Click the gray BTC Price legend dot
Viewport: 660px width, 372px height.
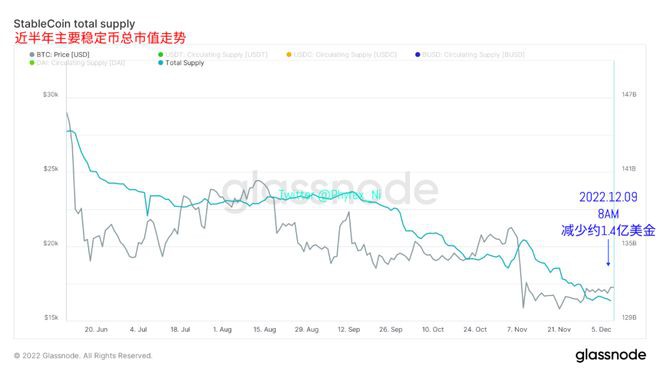tap(32, 55)
